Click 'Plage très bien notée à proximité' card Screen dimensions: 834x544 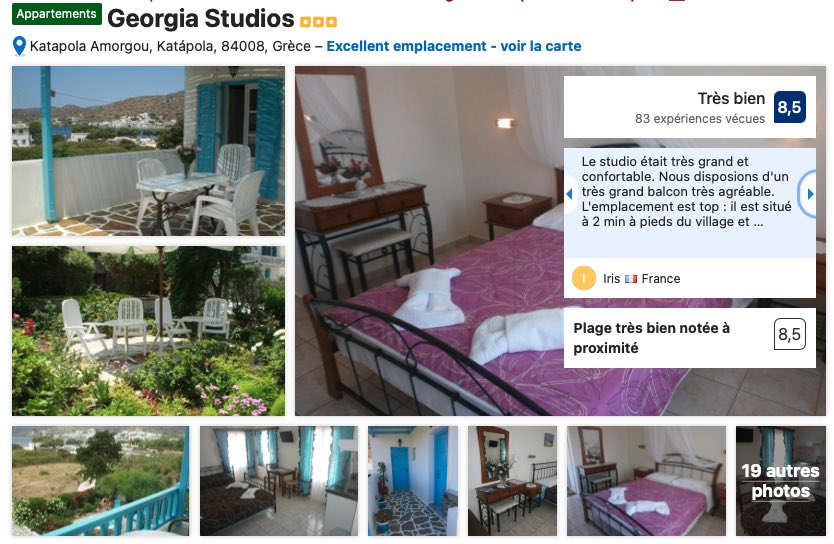[689, 338]
